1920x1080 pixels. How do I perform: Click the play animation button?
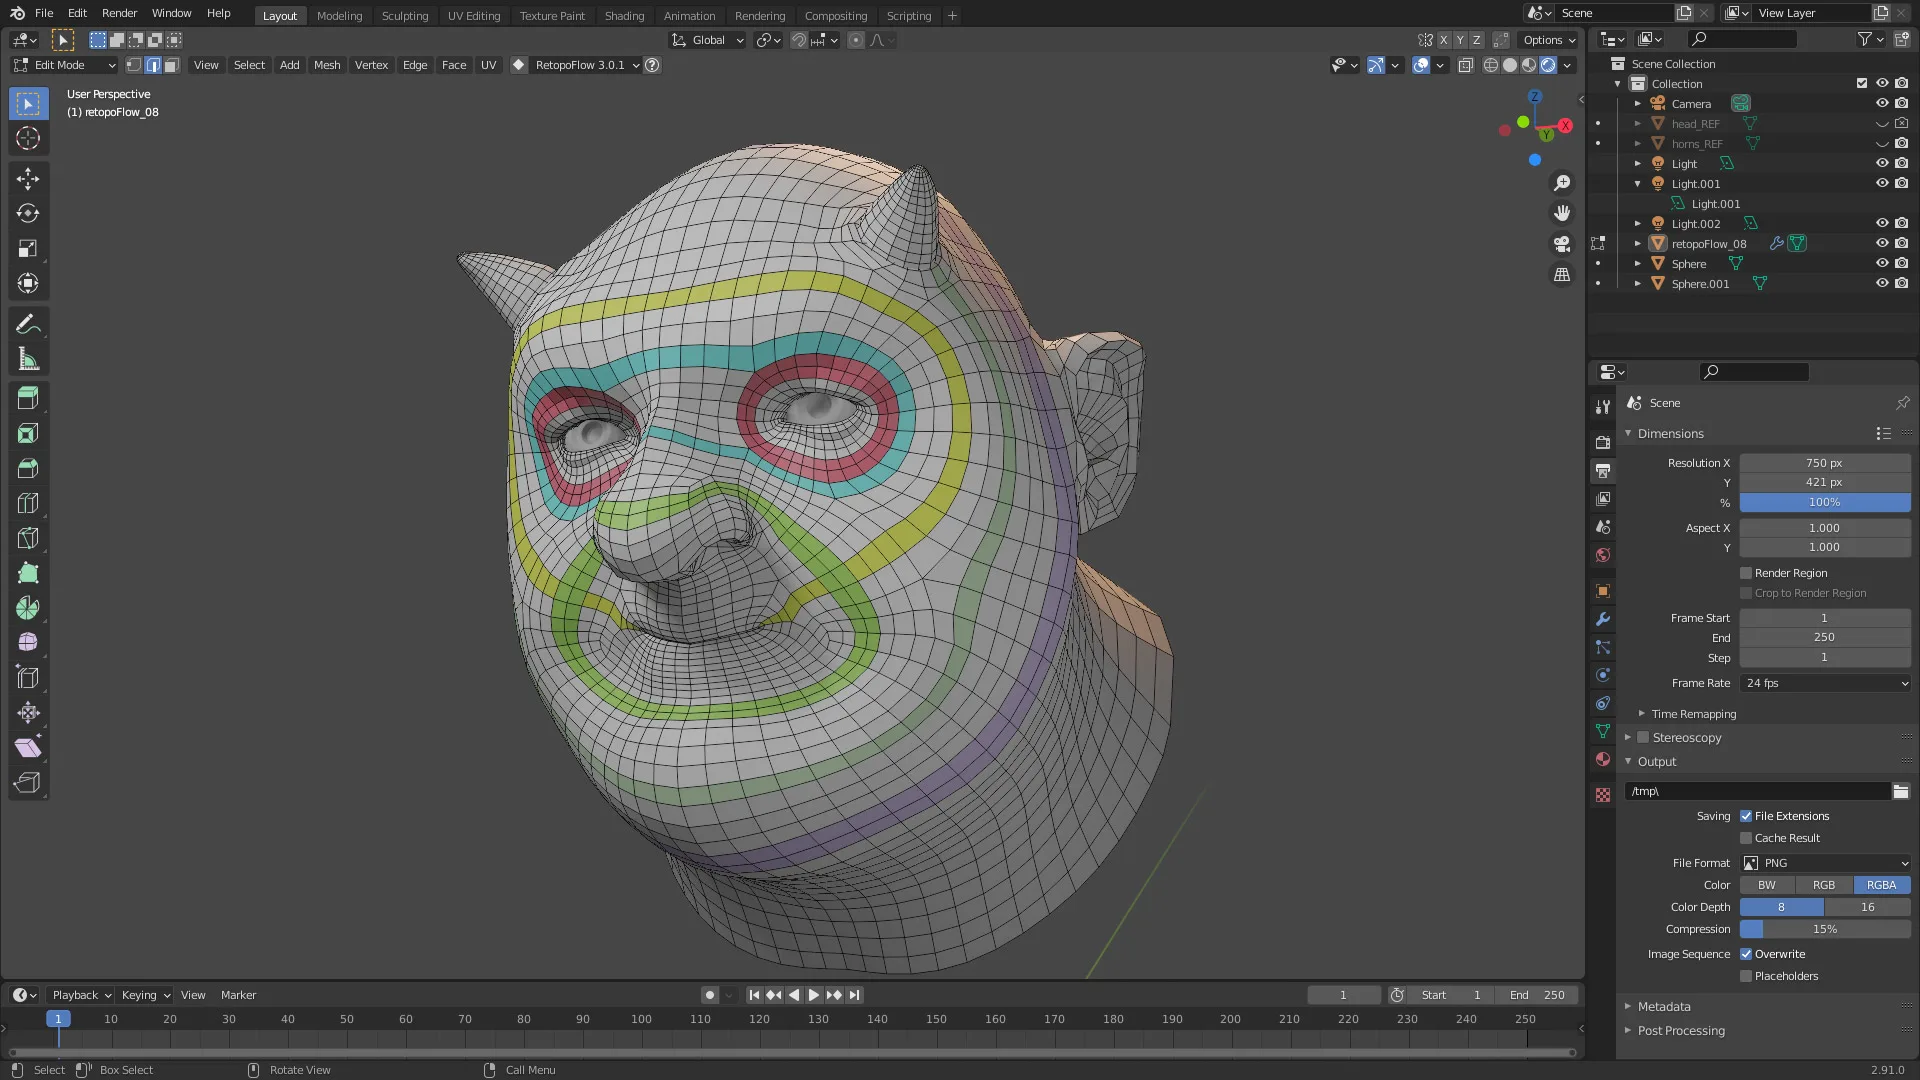tap(813, 995)
